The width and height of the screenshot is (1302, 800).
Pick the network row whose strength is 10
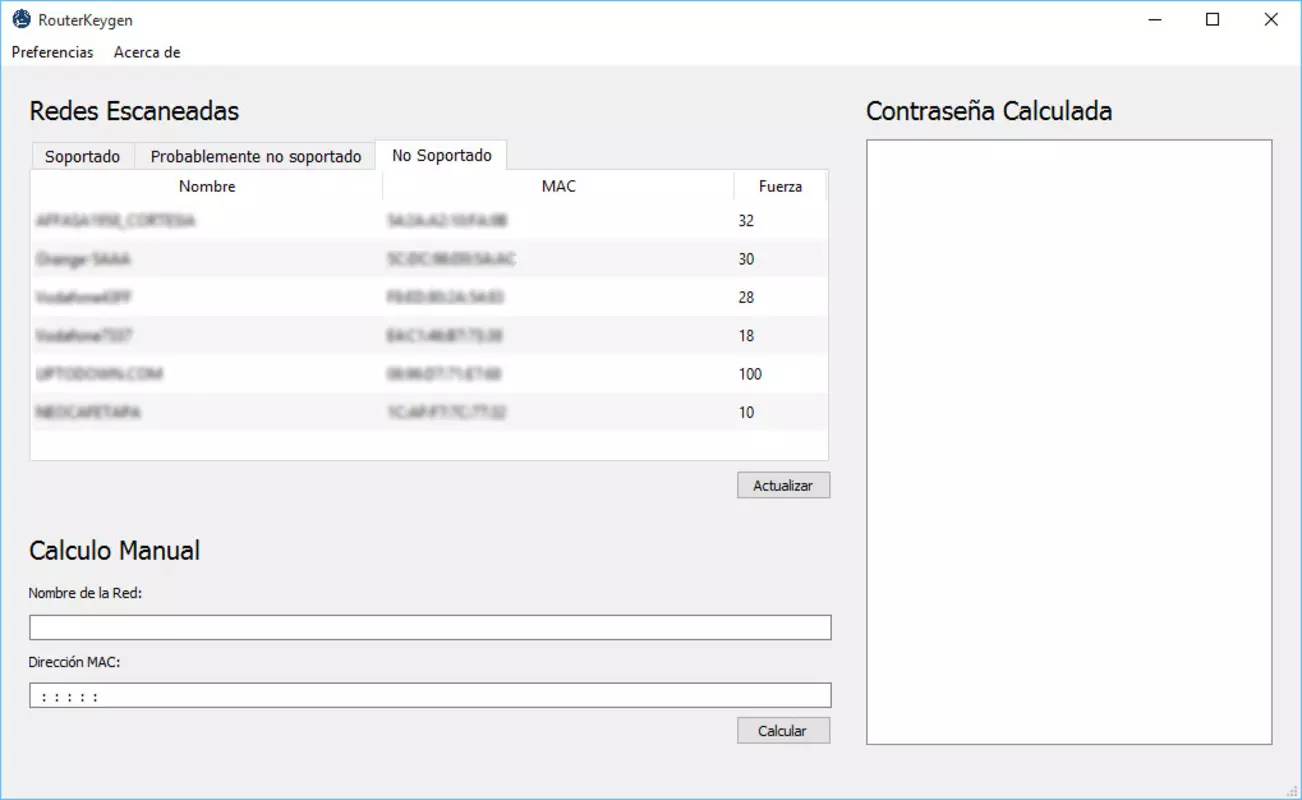(429, 412)
